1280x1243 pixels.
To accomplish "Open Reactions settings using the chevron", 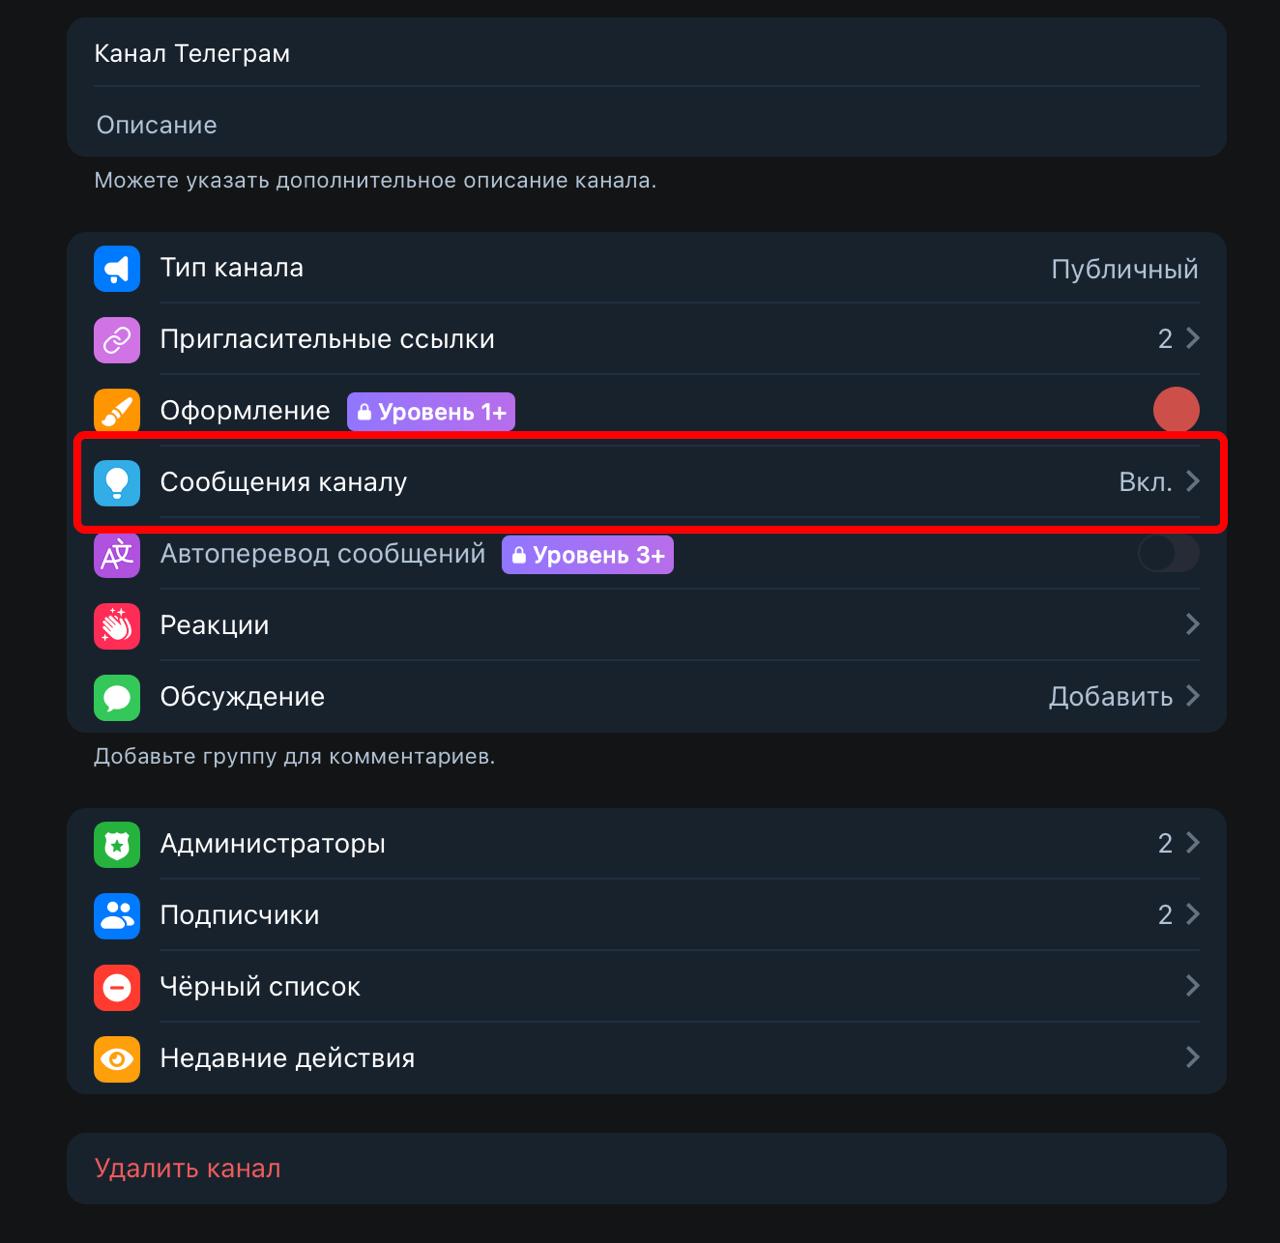I will [x=1192, y=625].
